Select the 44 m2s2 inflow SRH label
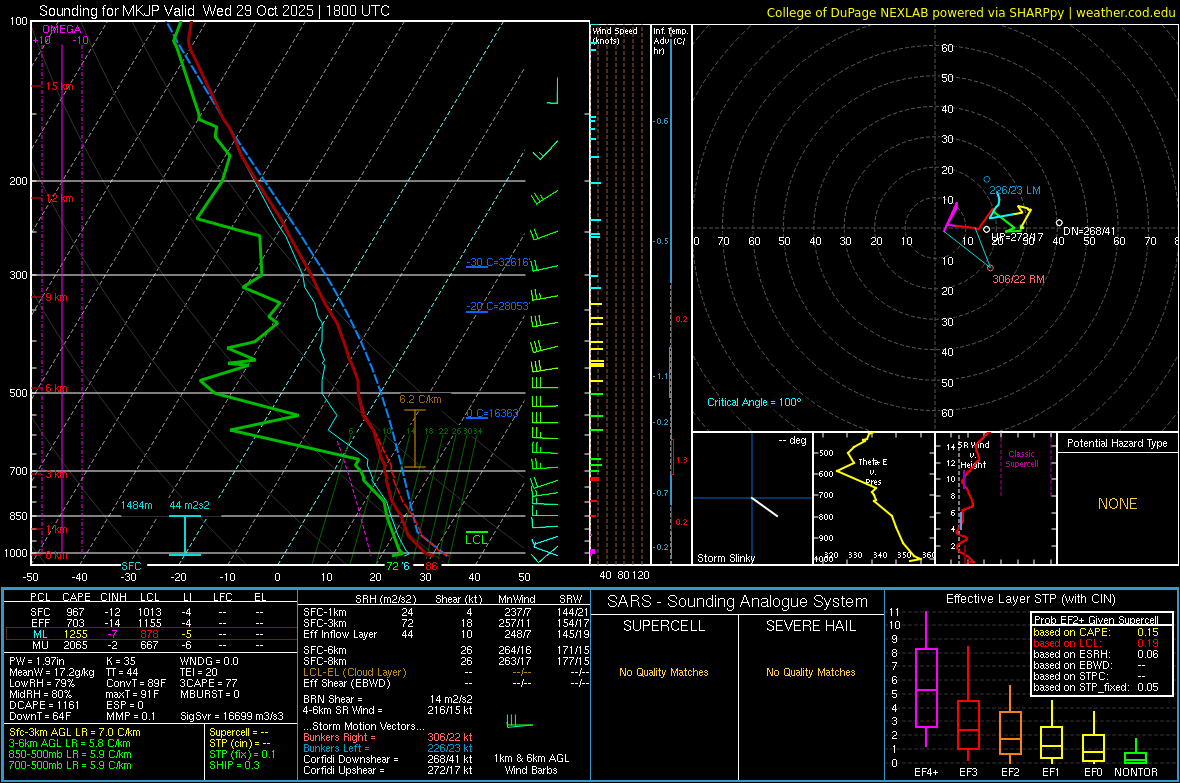Viewport: 1180px width, 783px height. (190, 505)
